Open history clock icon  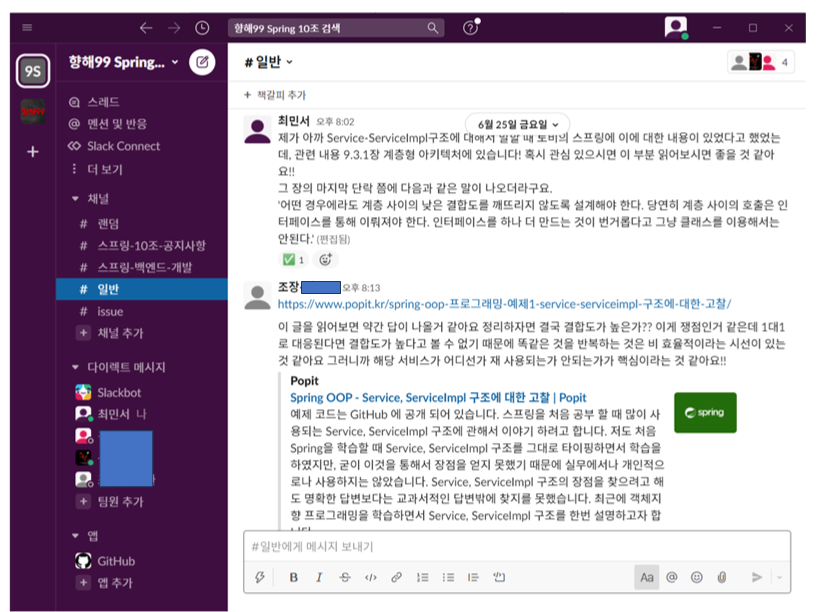tap(202, 28)
